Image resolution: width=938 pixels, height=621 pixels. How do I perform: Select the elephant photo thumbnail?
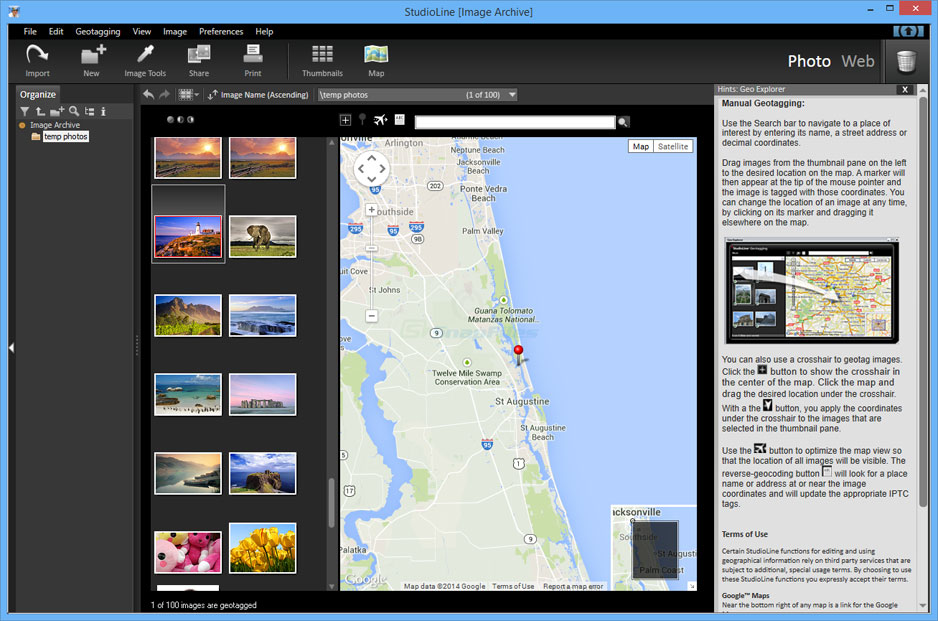(x=262, y=236)
